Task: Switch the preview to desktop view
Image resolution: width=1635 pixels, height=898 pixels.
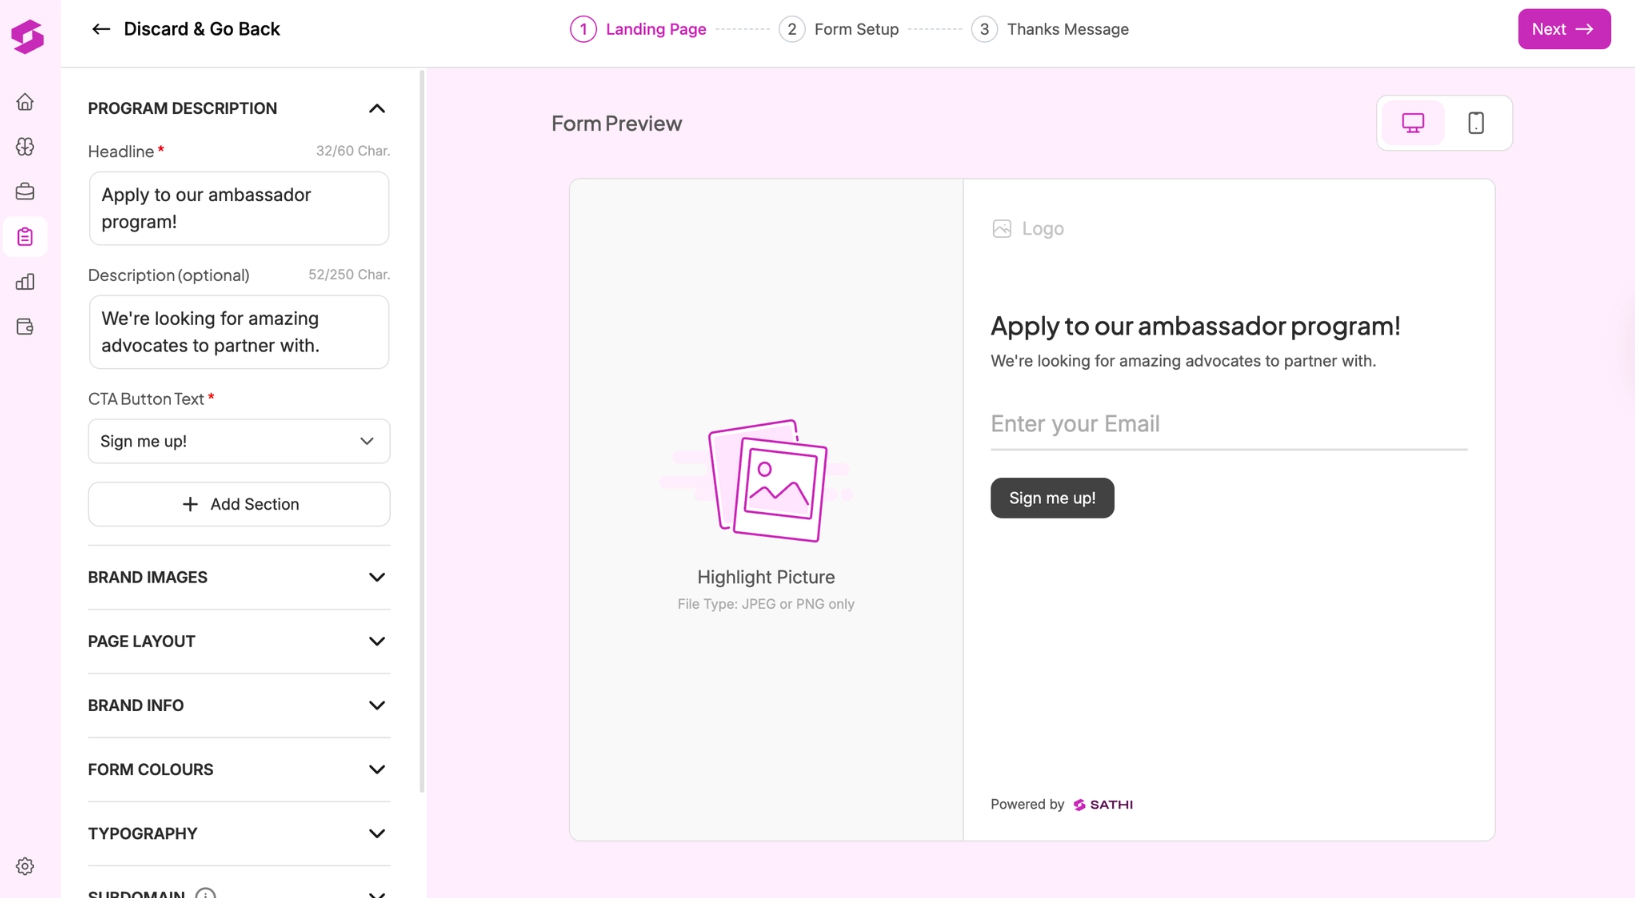Action: [1412, 123]
